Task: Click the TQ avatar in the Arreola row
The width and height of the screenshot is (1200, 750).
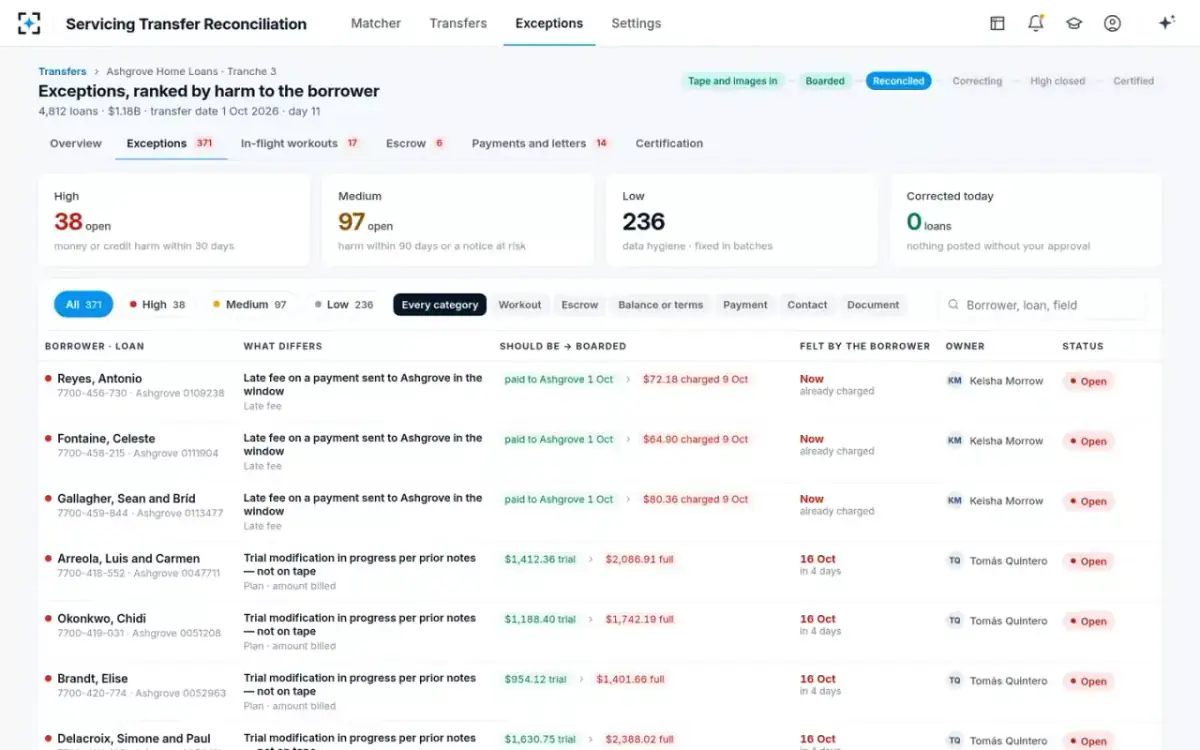Action: (x=955, y=561)
